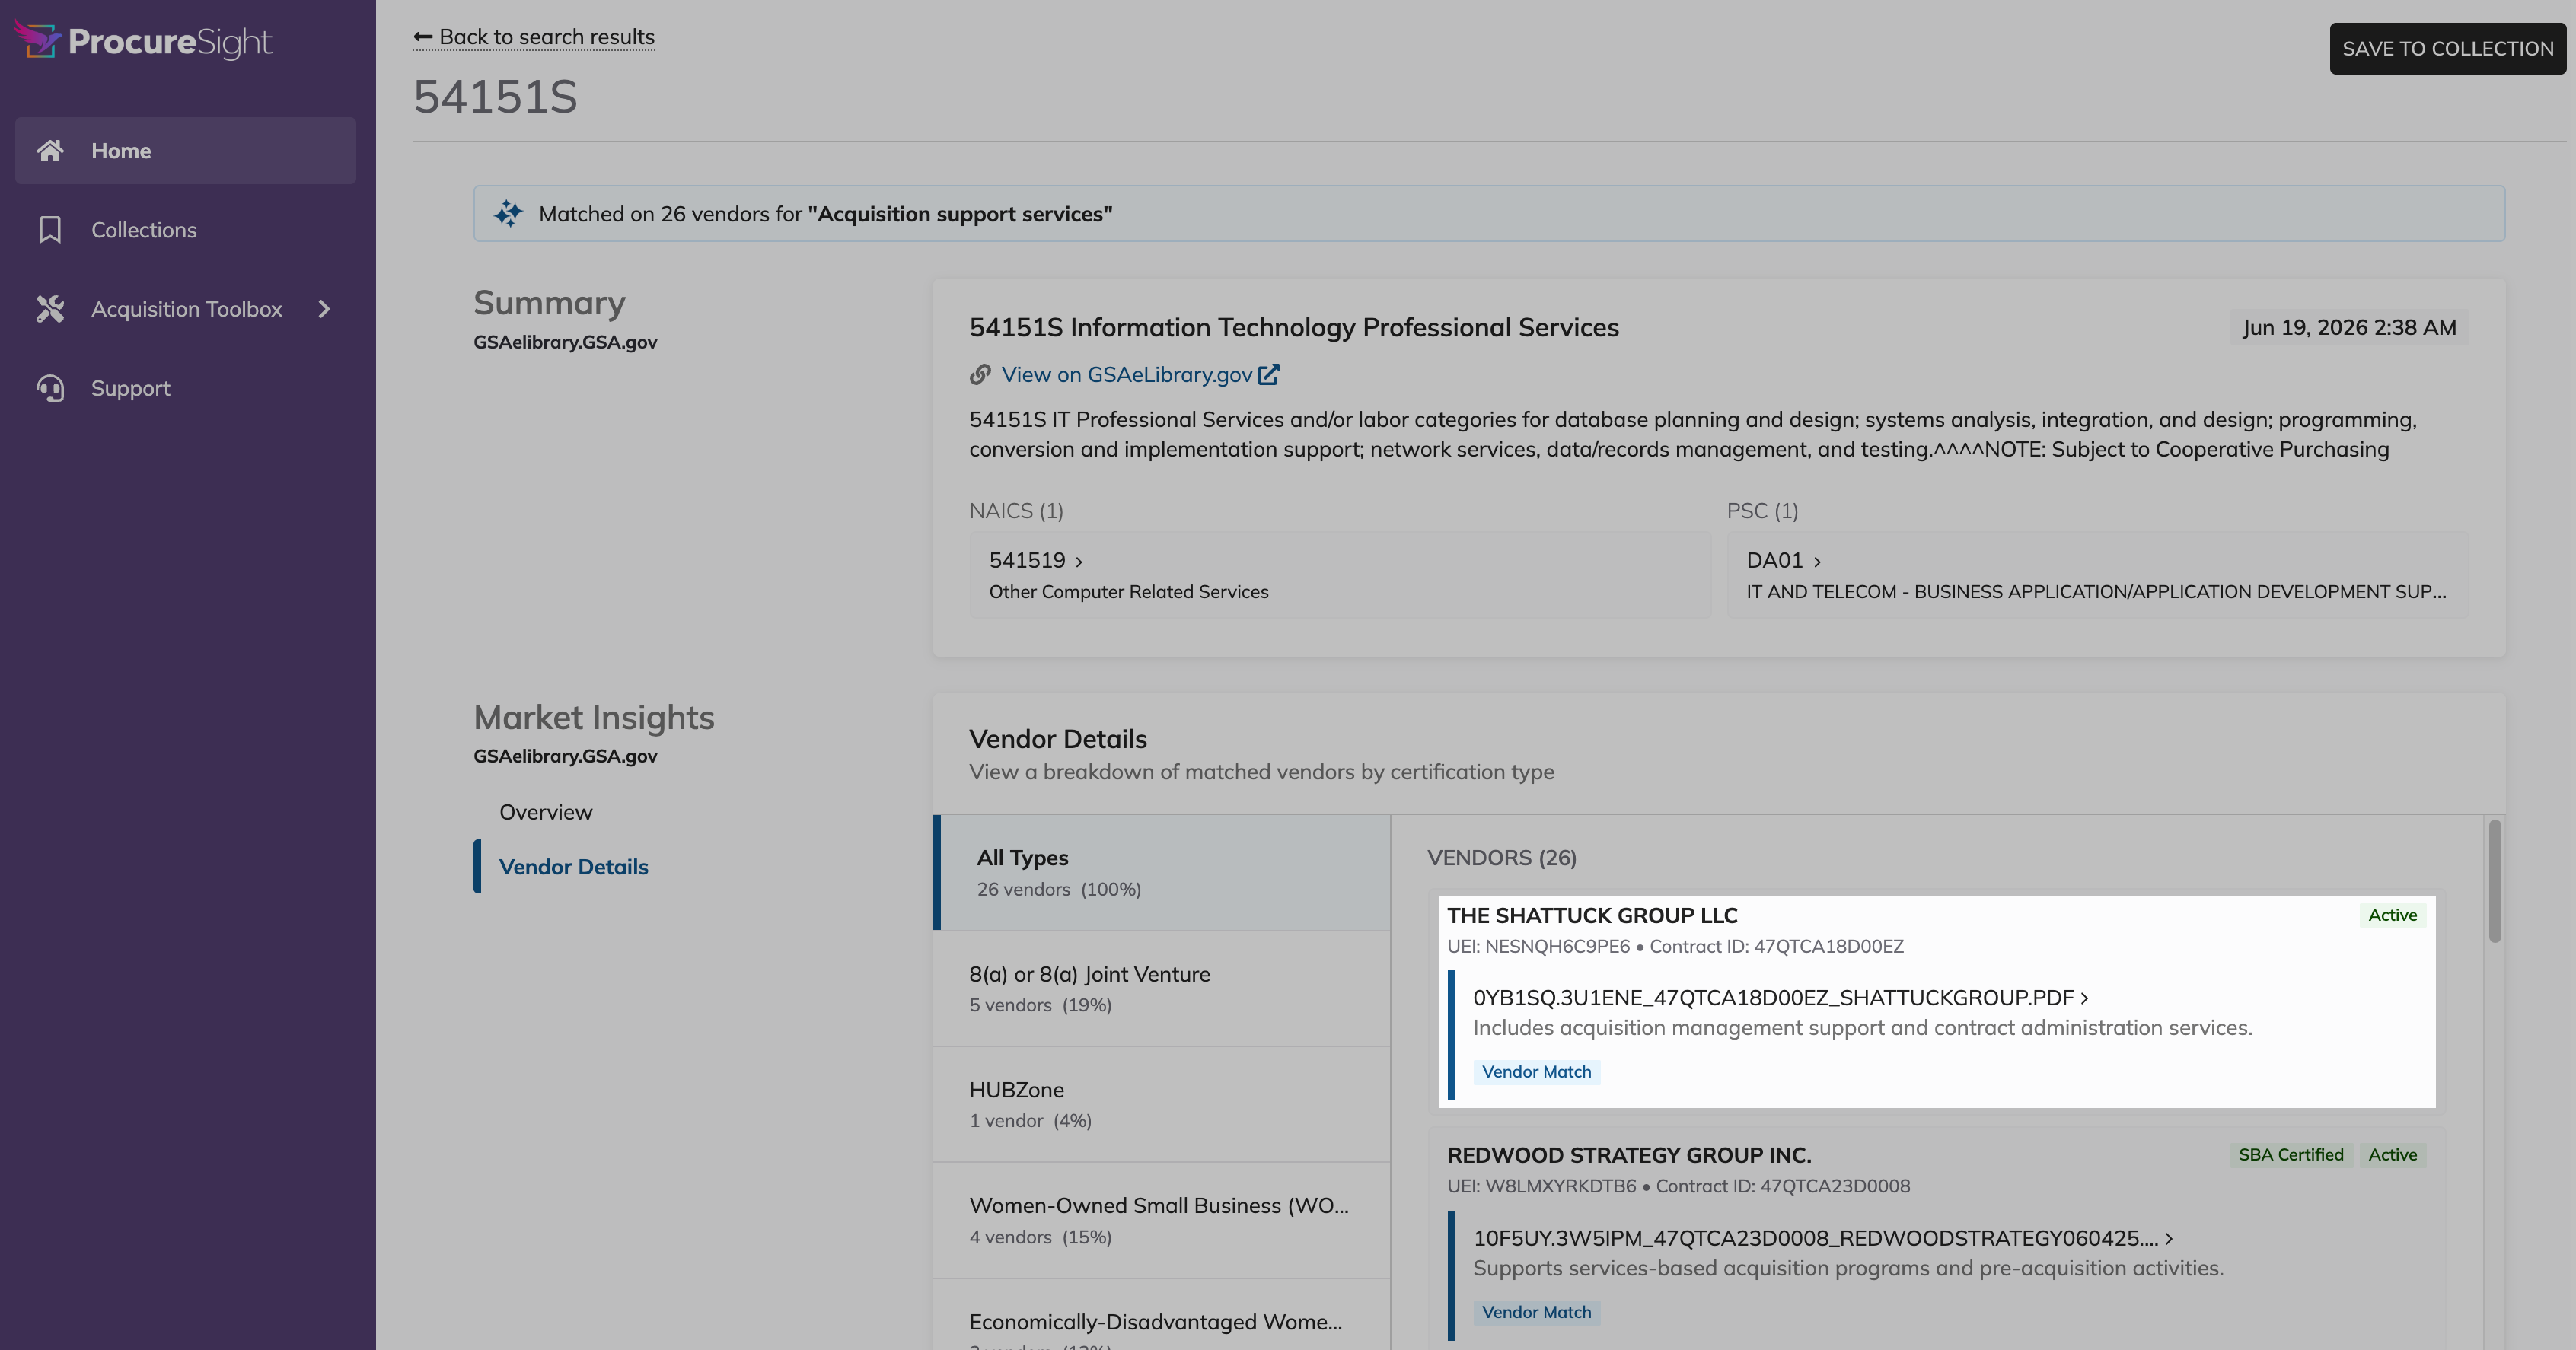Click the chain link icon

980,374
